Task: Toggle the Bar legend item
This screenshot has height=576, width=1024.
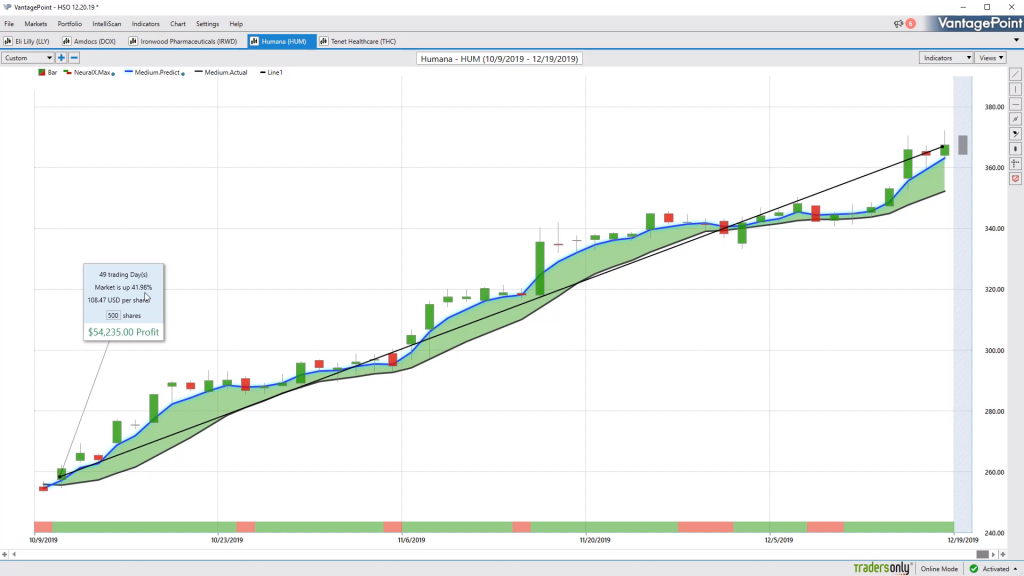Action: [47, 72]
